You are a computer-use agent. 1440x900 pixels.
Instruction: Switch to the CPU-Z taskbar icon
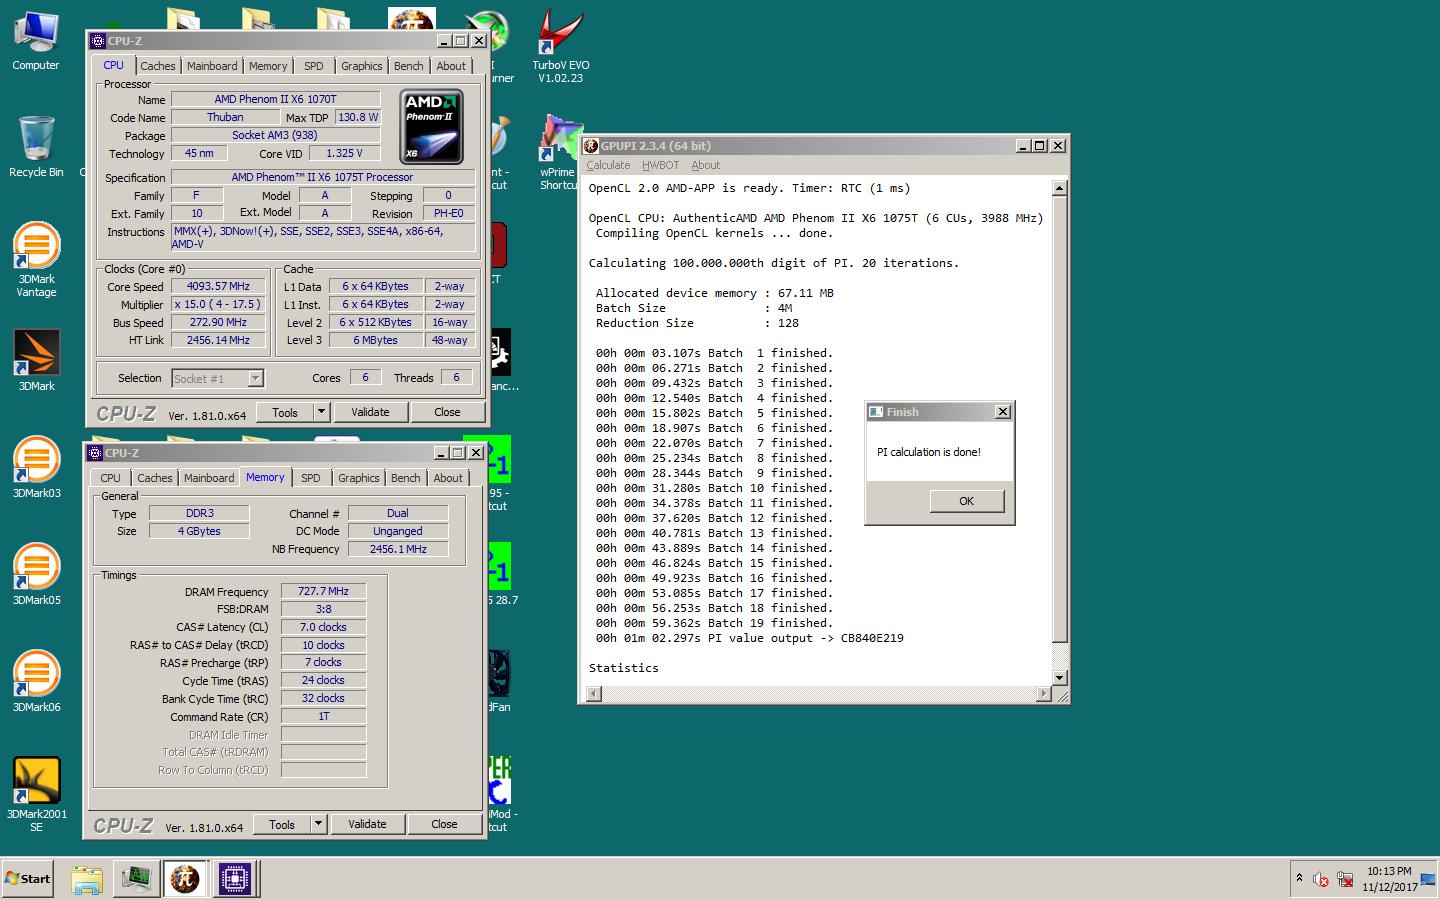click(x=234, y=879)
